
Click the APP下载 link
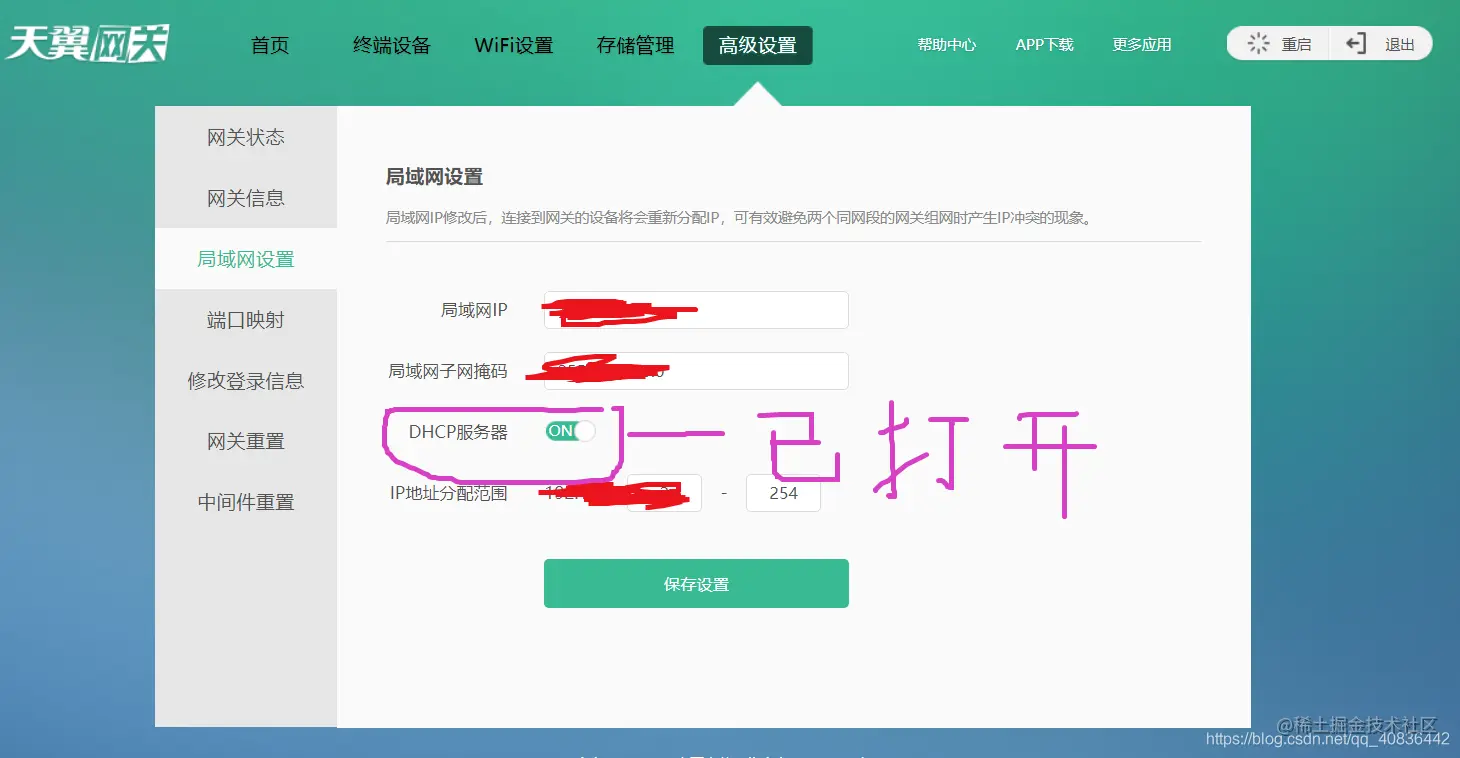[x=1045, y=45]
